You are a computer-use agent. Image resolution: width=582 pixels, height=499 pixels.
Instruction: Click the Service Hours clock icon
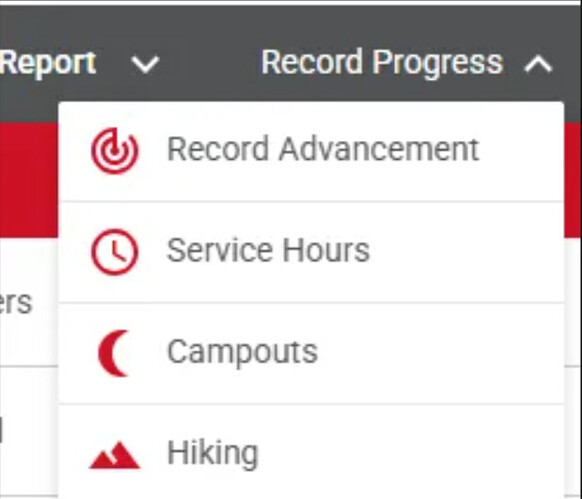coord(115,252)
